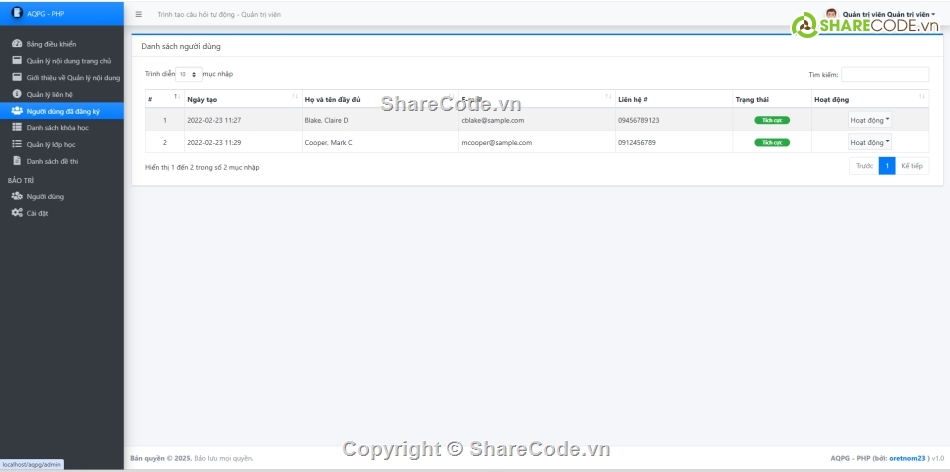Screen dimensions: 950x472
Task: Select Quản lý nội dung trang chủ menu
Action: tap(68, 61)
